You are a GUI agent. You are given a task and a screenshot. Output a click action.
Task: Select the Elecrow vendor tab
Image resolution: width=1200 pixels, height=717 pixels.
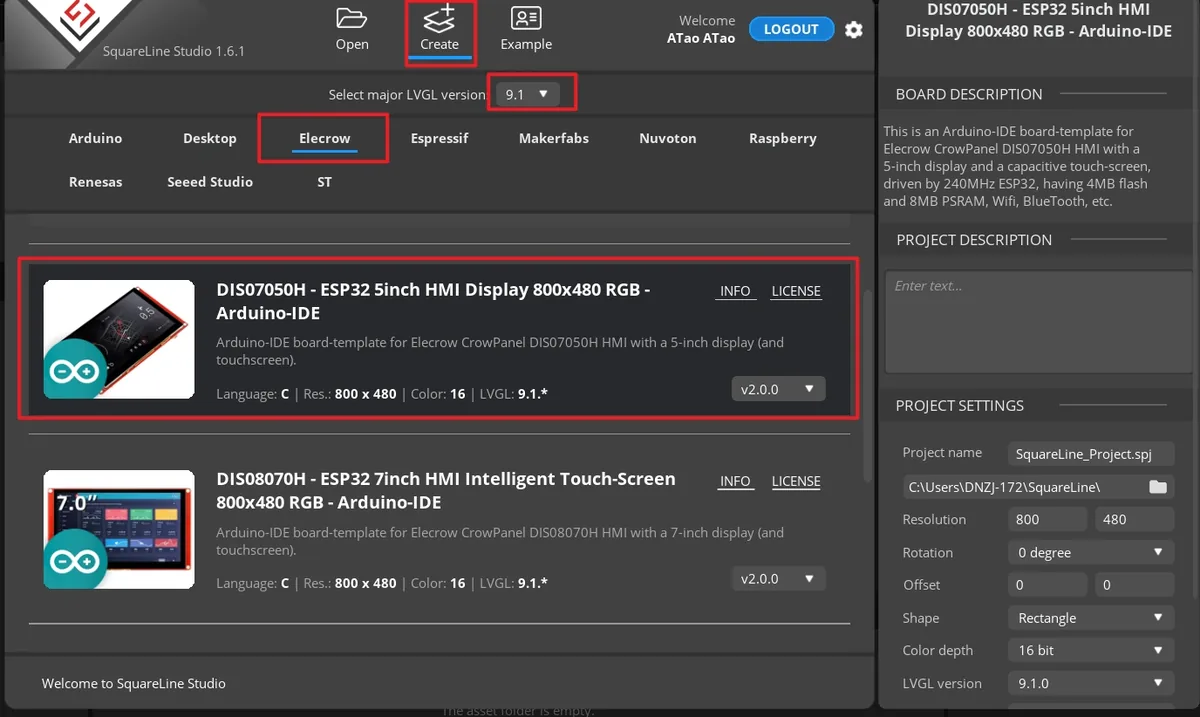(x=324, y=138)
